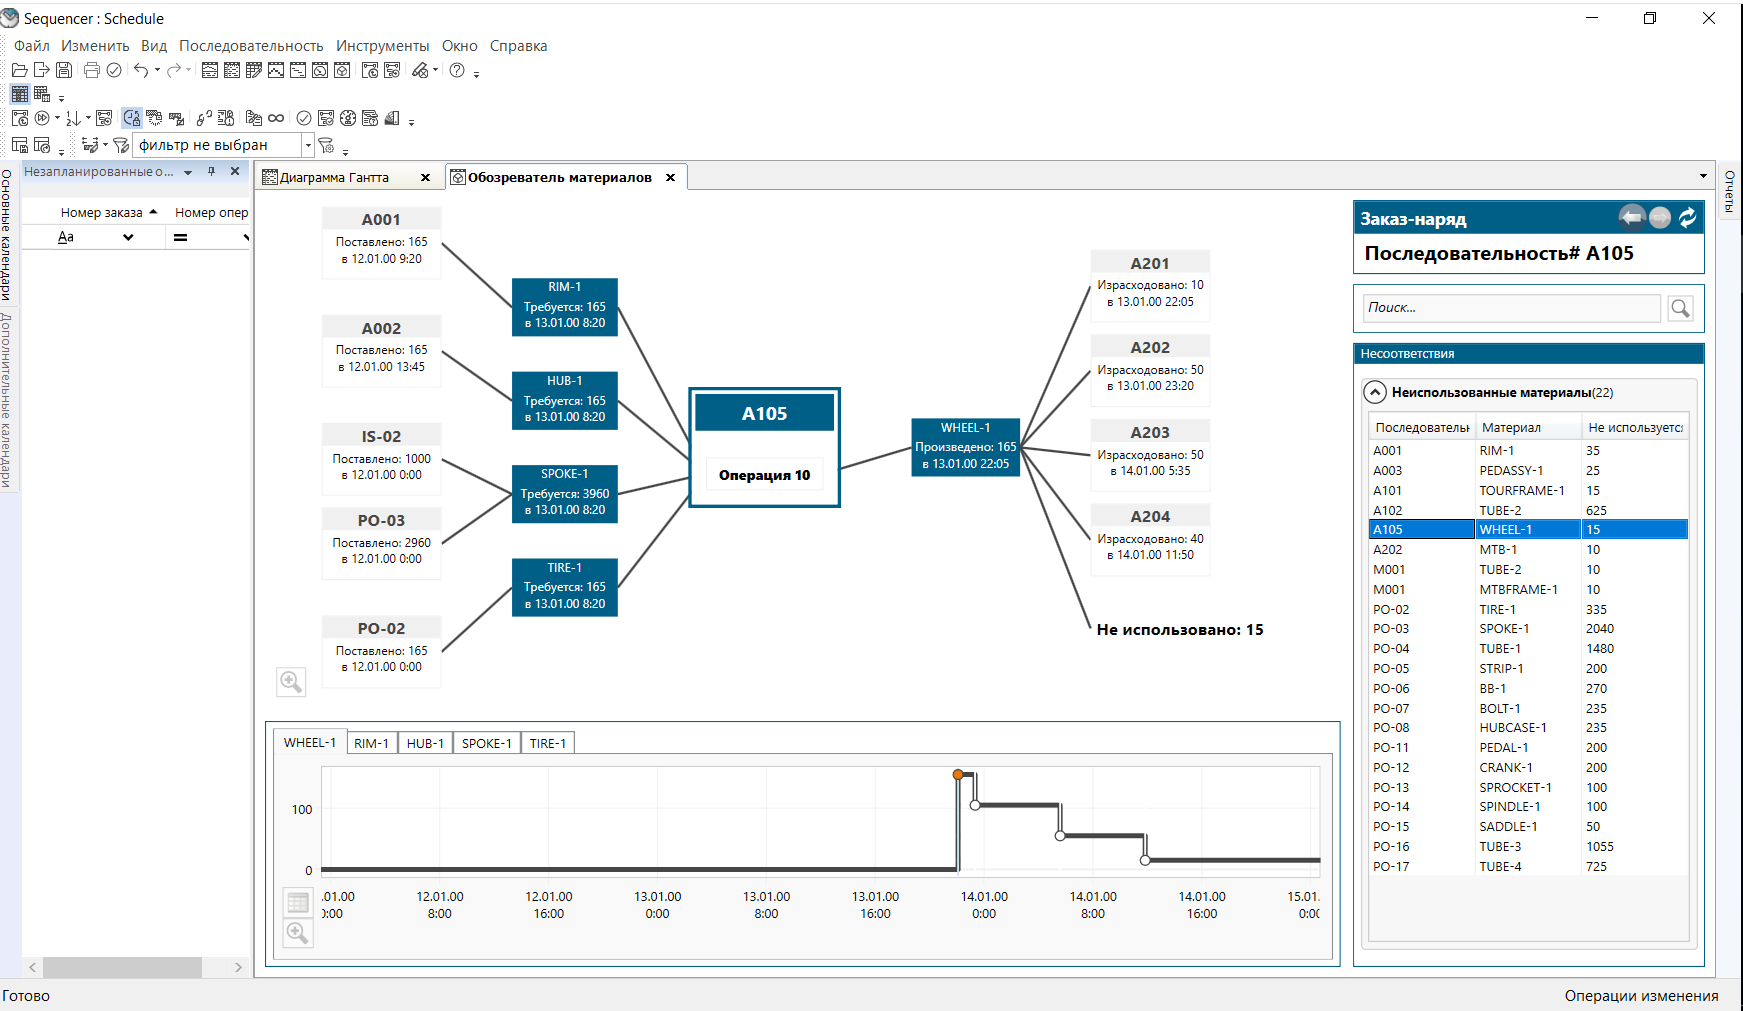The width and height of the screenshot is (1743, 1011).
Task: Toggle the highlighted table grid view button
Action: (x=20, y=94)
